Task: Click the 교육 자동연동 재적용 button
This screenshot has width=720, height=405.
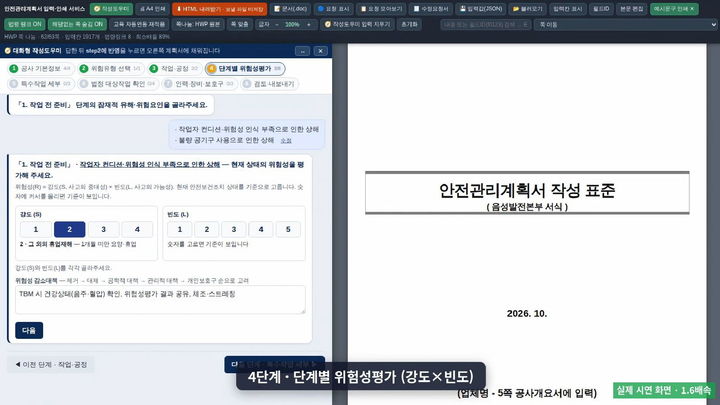Action: pyautogui.click(x=139, y=24)
